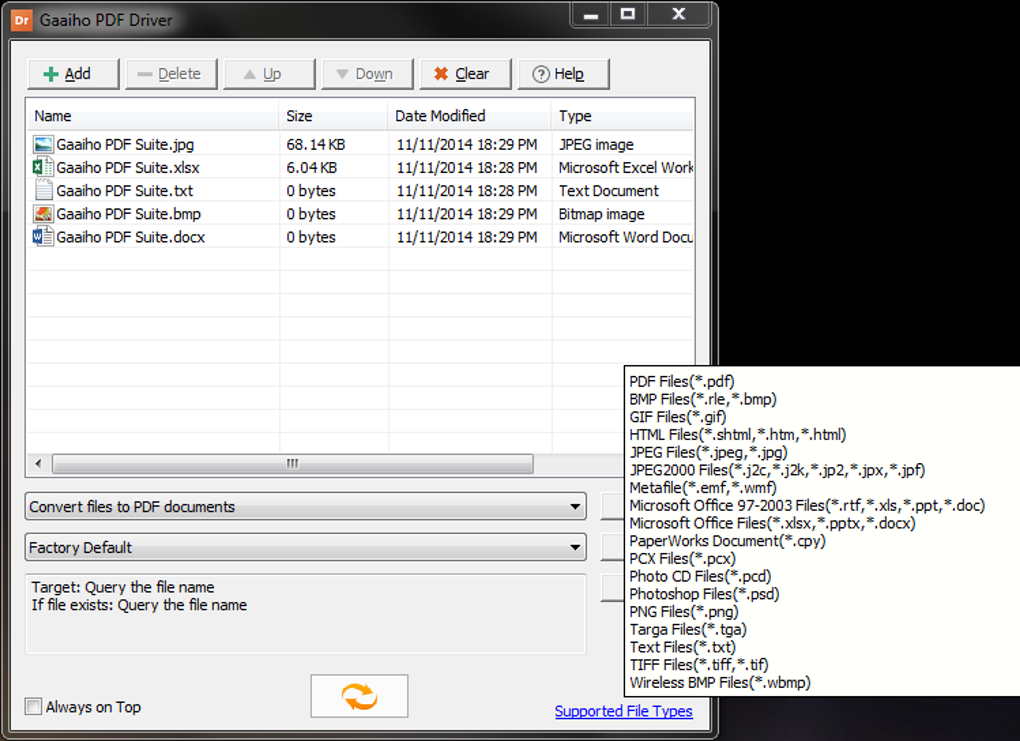Click the 68.14 KB size cell
Image resolution: width=1020 pixels, height=741 pixels.
point(315,144)
